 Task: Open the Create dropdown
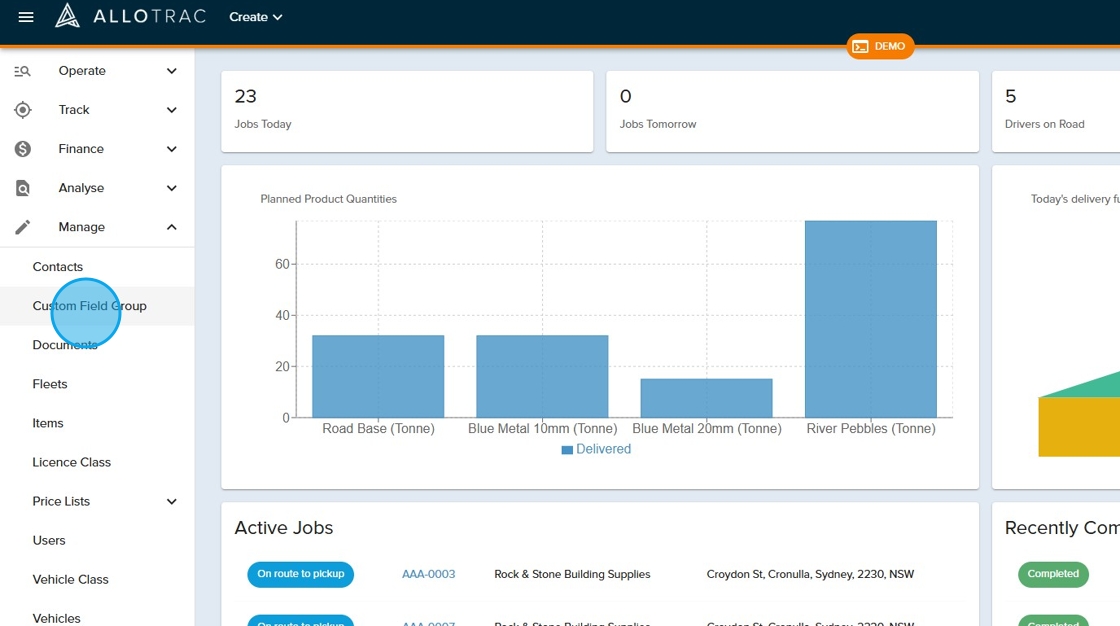click(x=255, y=17)
